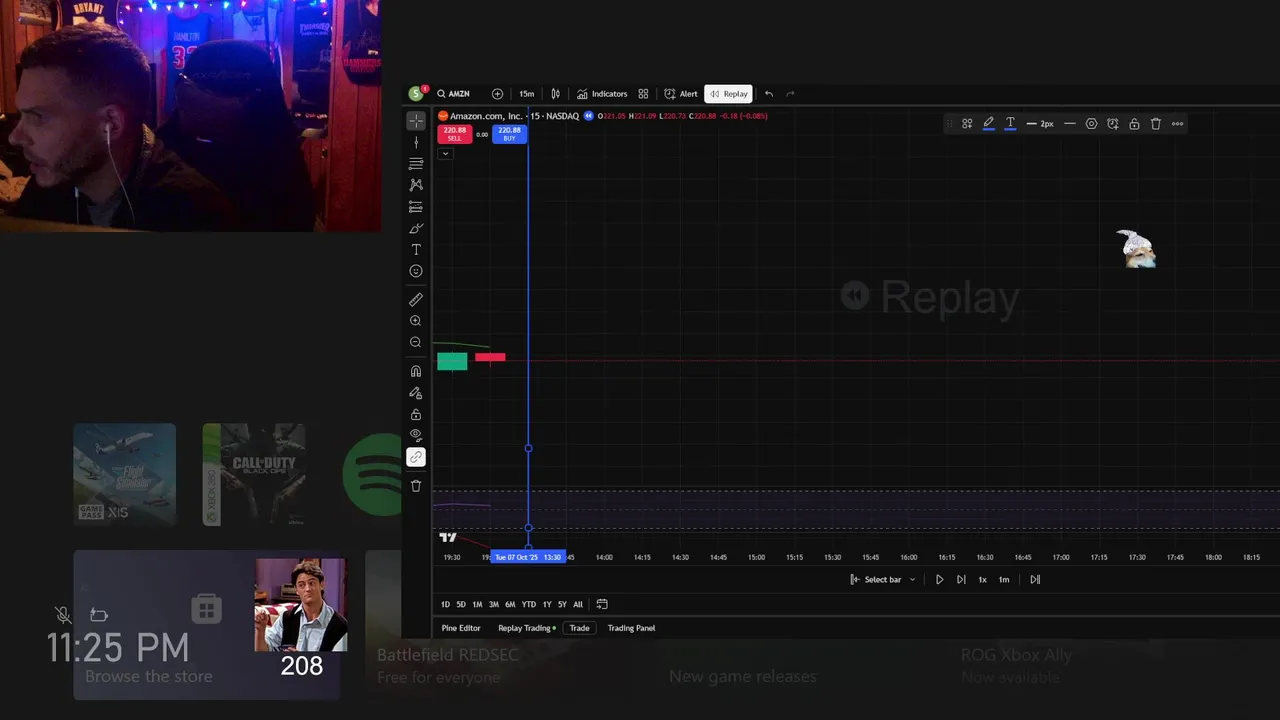This screenshot has height=720, width=1280.
Task: Open drawing templates in floating toolbar
Action: [967, 124]
